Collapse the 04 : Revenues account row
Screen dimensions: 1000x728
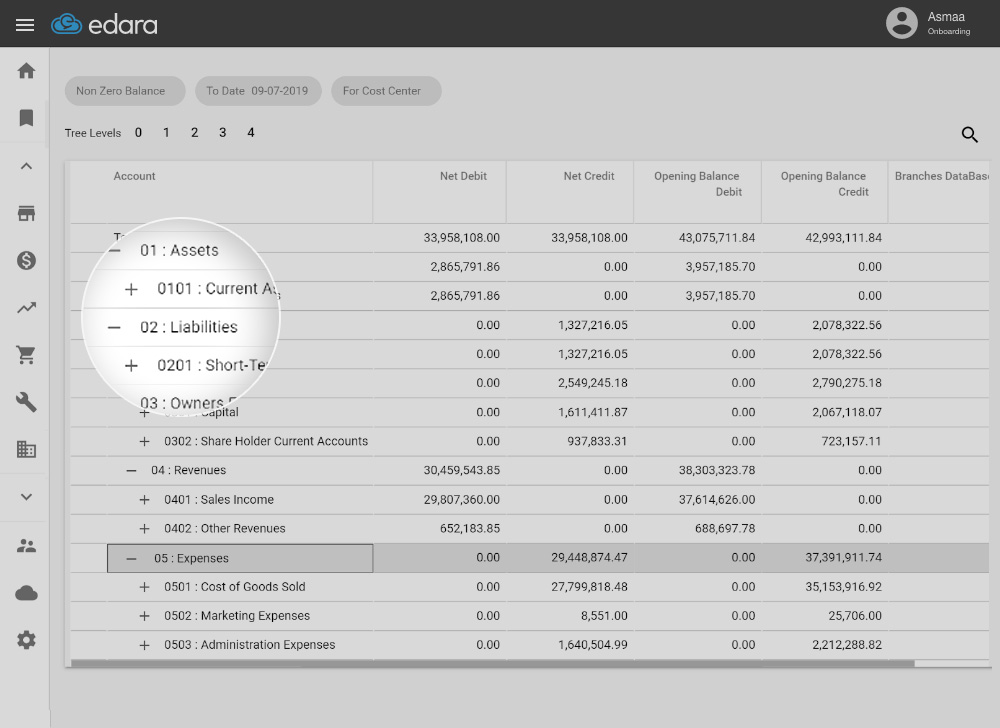(x=131, y=470)
